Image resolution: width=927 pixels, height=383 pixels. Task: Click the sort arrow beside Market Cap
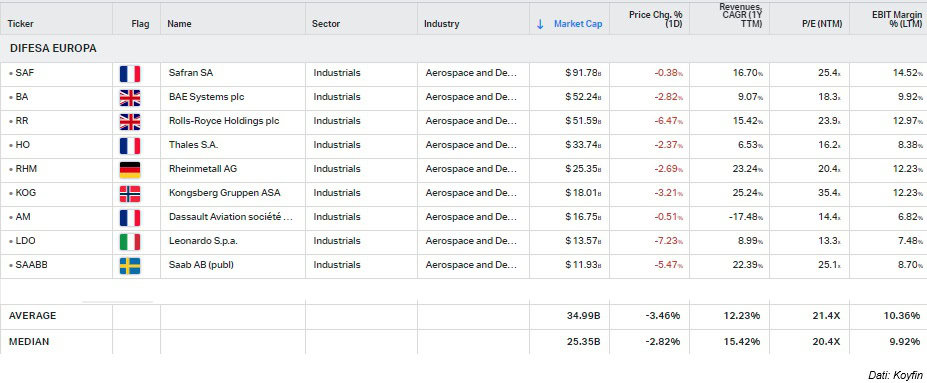540,24
